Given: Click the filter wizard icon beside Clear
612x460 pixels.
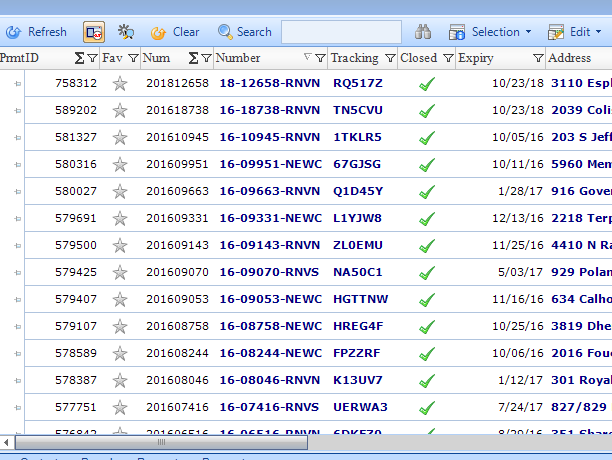Looking at the screenshot, I should 126,32.
